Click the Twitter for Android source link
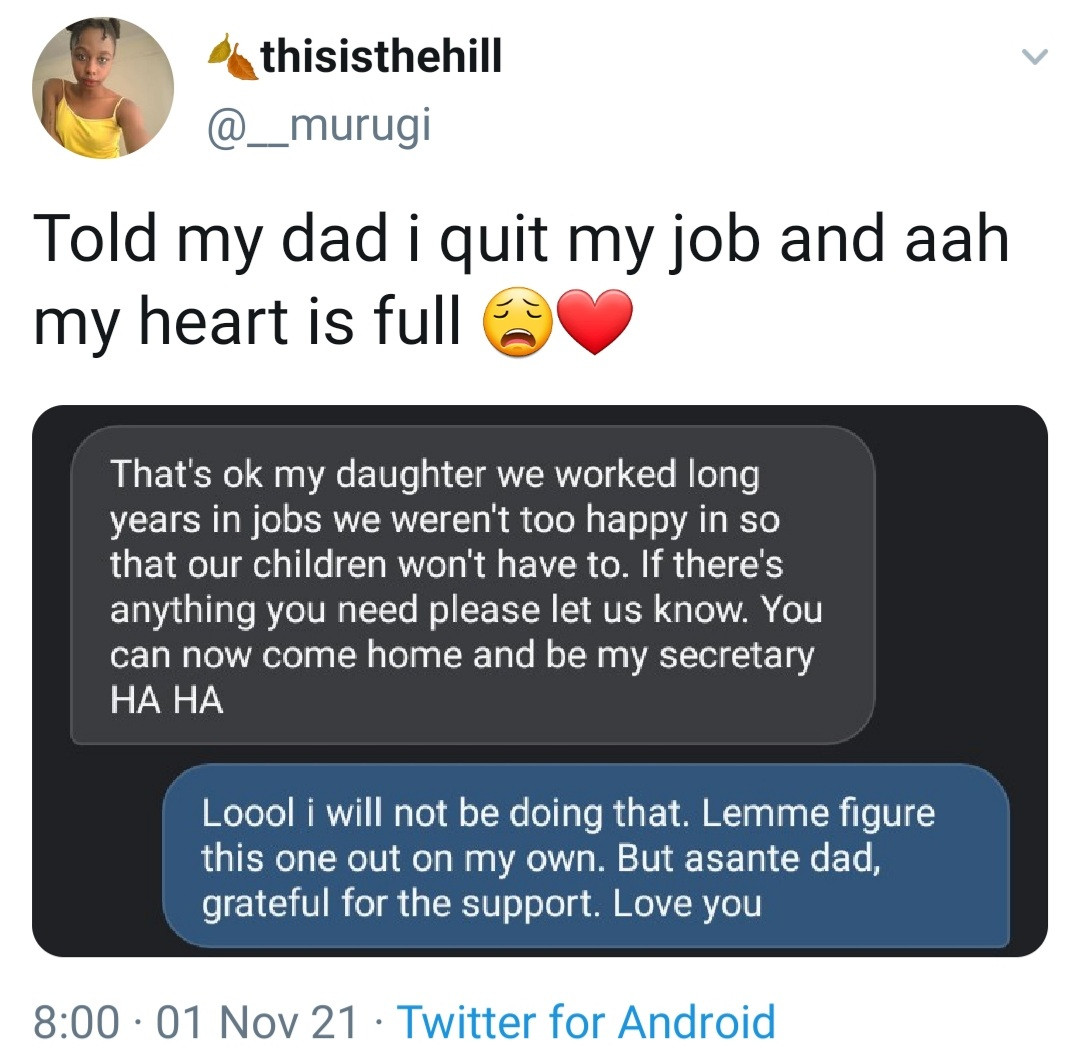The width and height of the screenshot is (1080, 1063). (x=586, y=1021)
